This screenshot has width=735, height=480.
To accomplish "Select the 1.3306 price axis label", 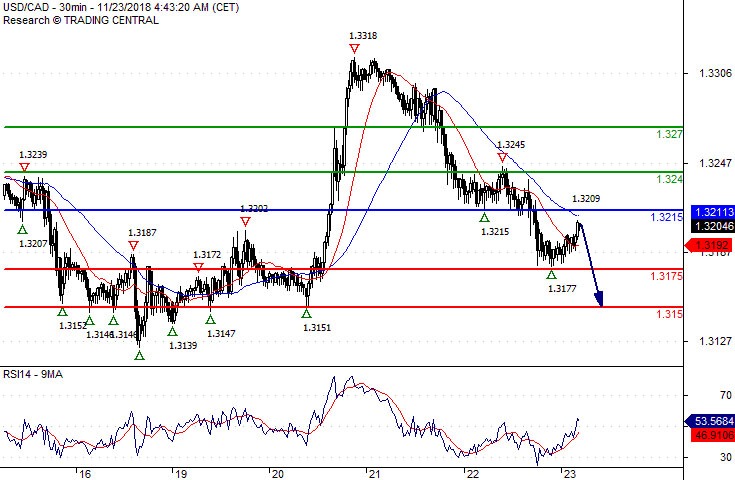I will [715, 73].
